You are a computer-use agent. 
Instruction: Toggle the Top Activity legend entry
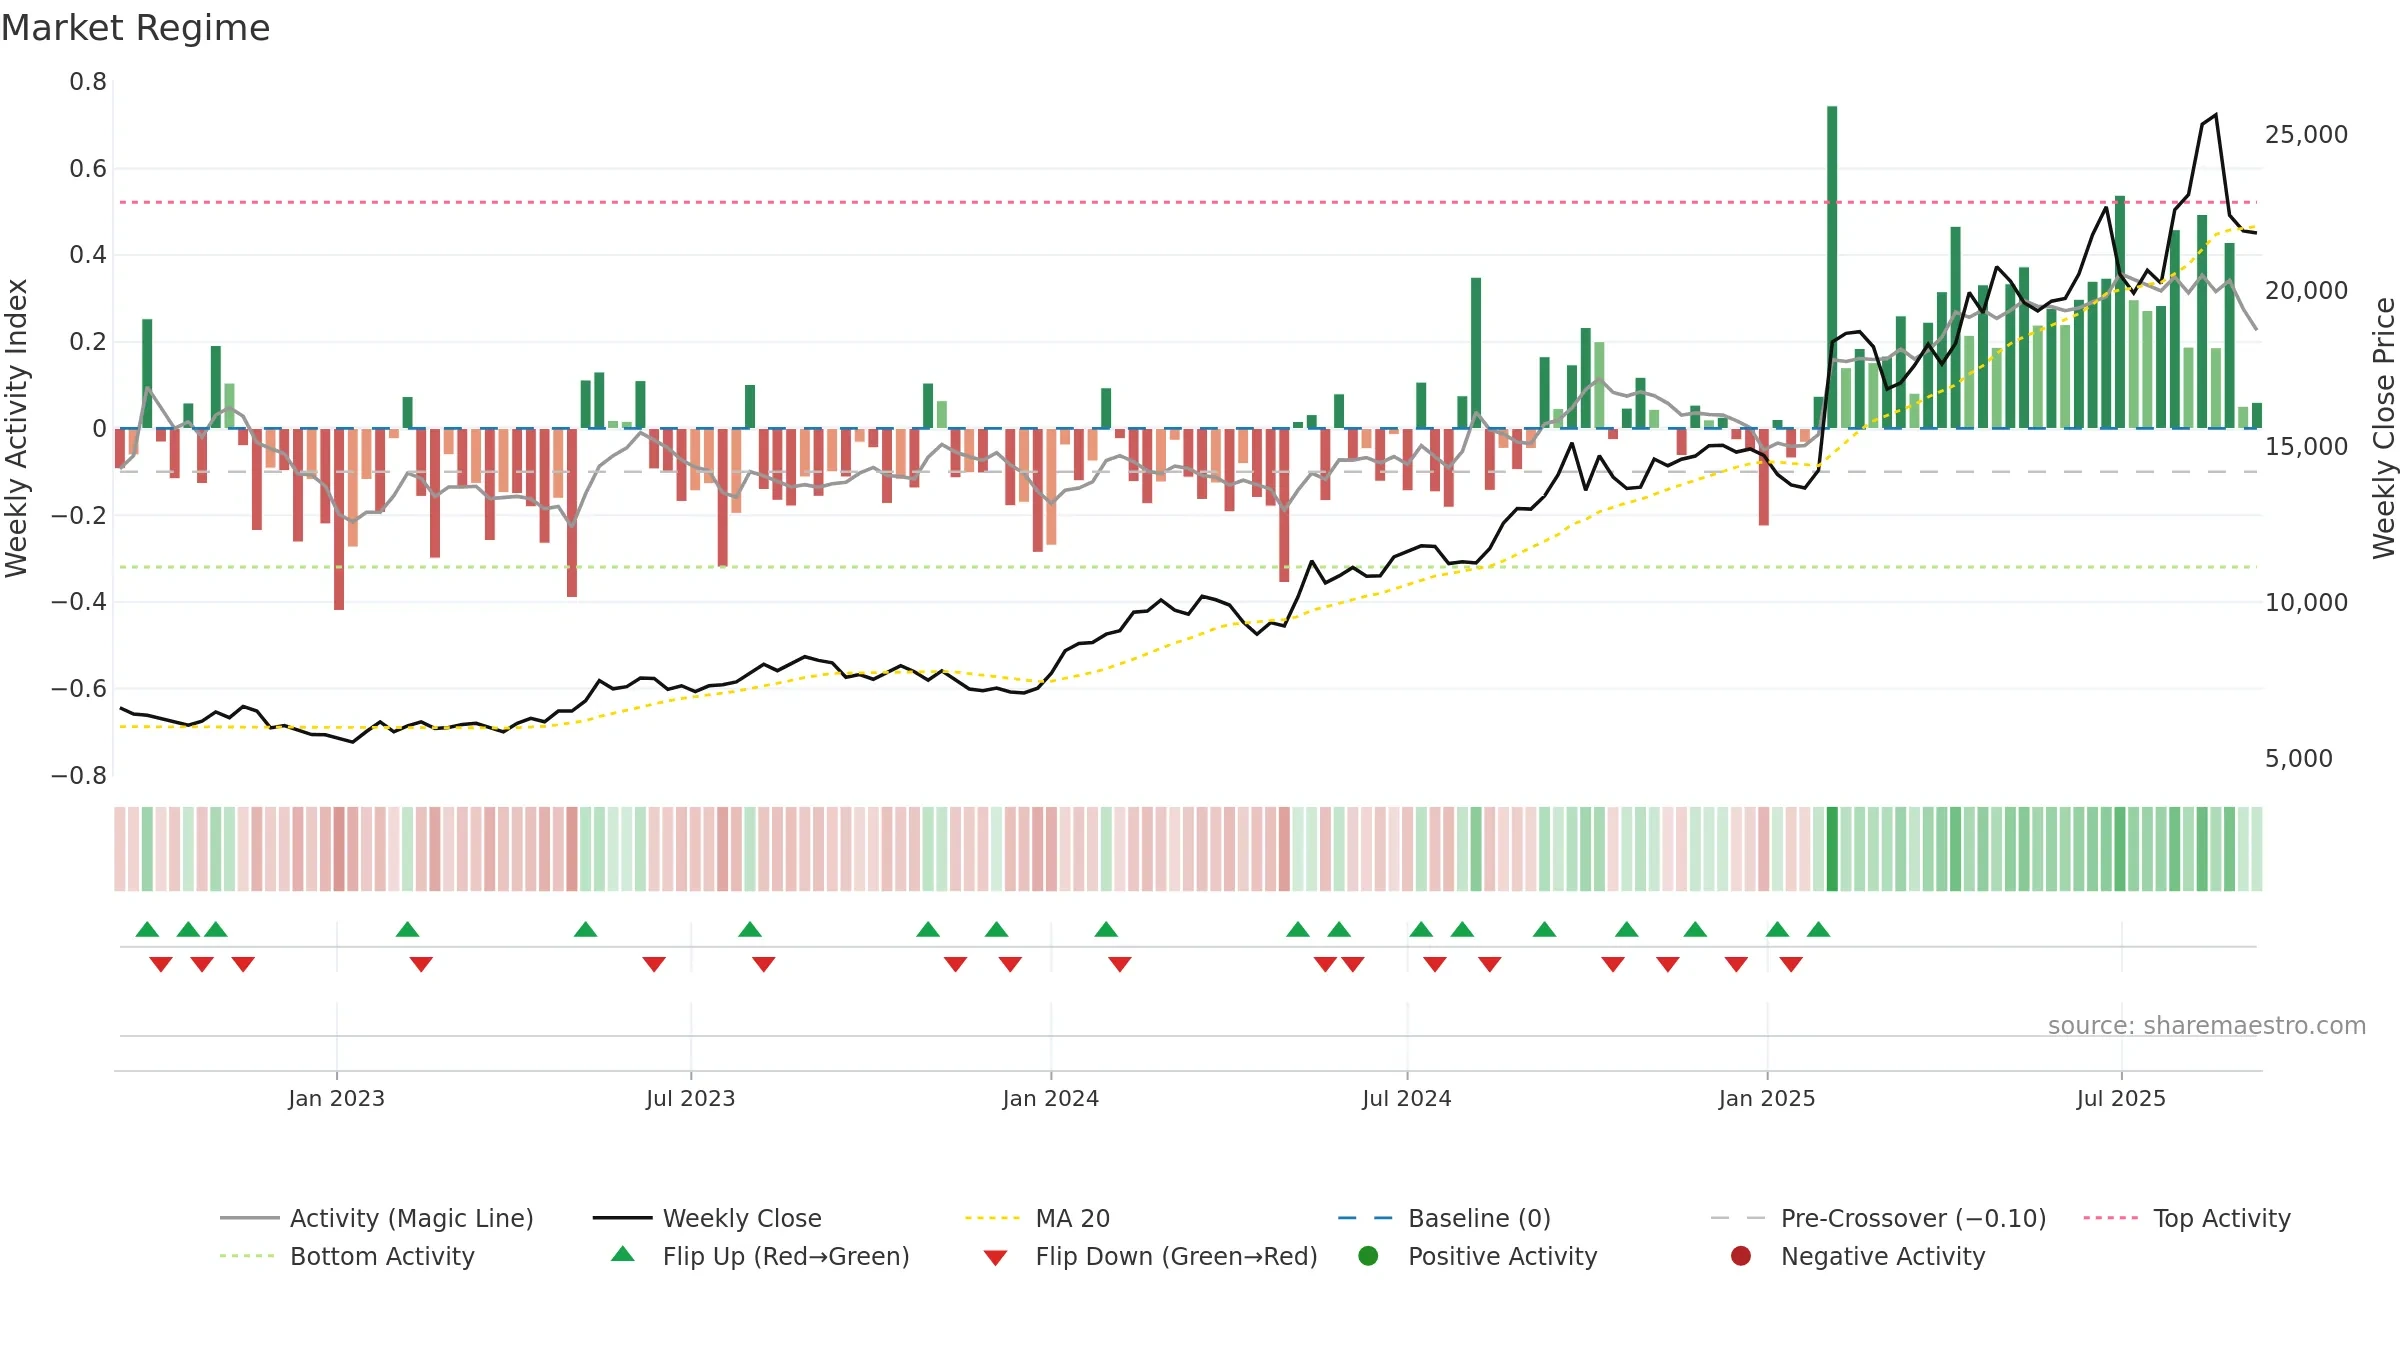point(2187,1218)
